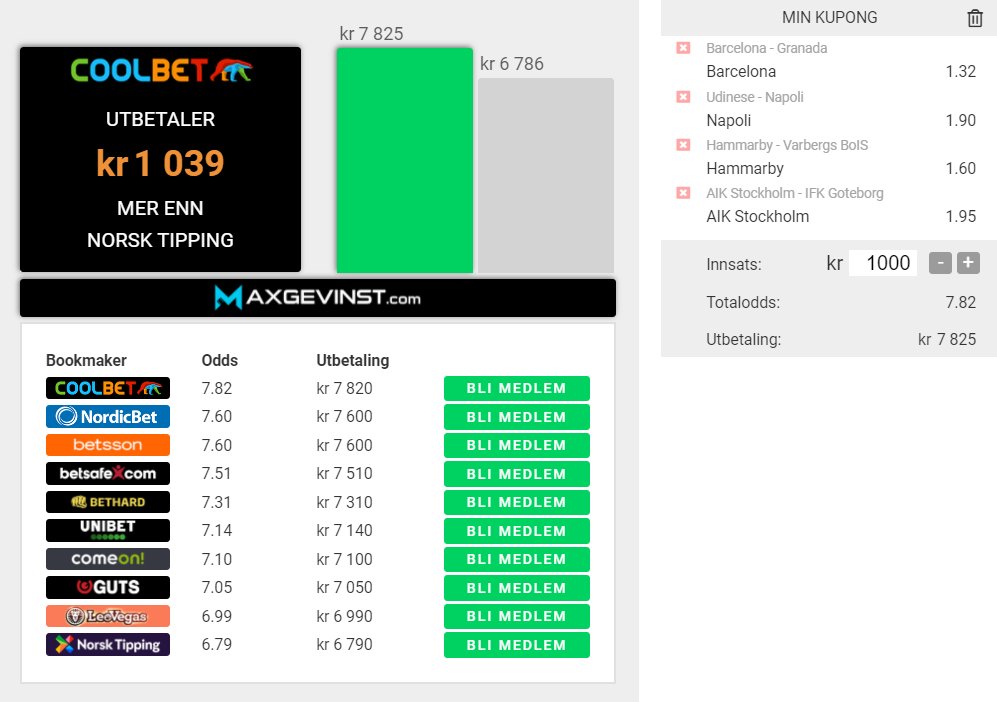997x702 pixels.
Task: Open the ComeOn logo
Action: 107,559
